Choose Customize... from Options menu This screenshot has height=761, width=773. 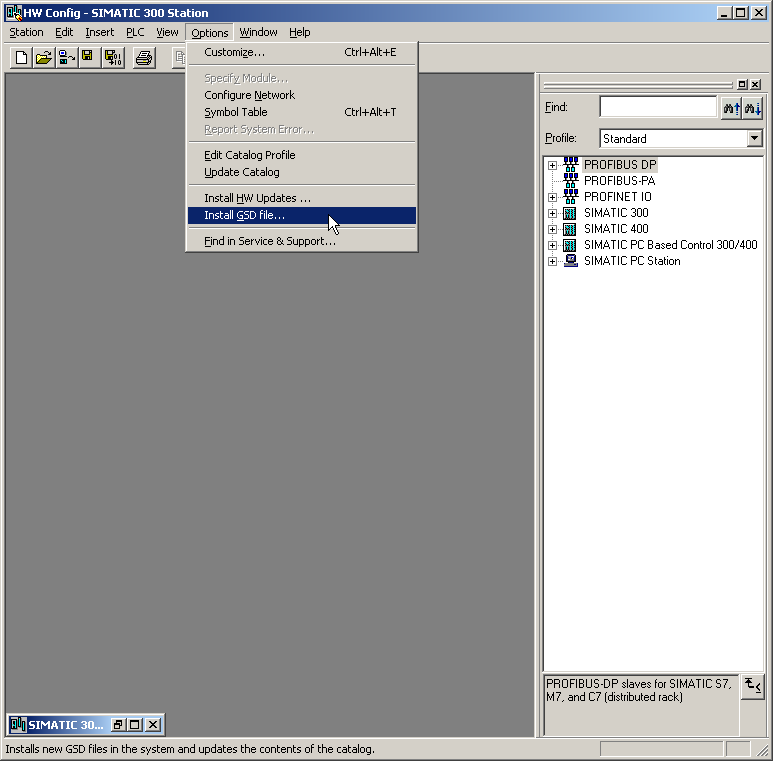(x=302, y=52)
